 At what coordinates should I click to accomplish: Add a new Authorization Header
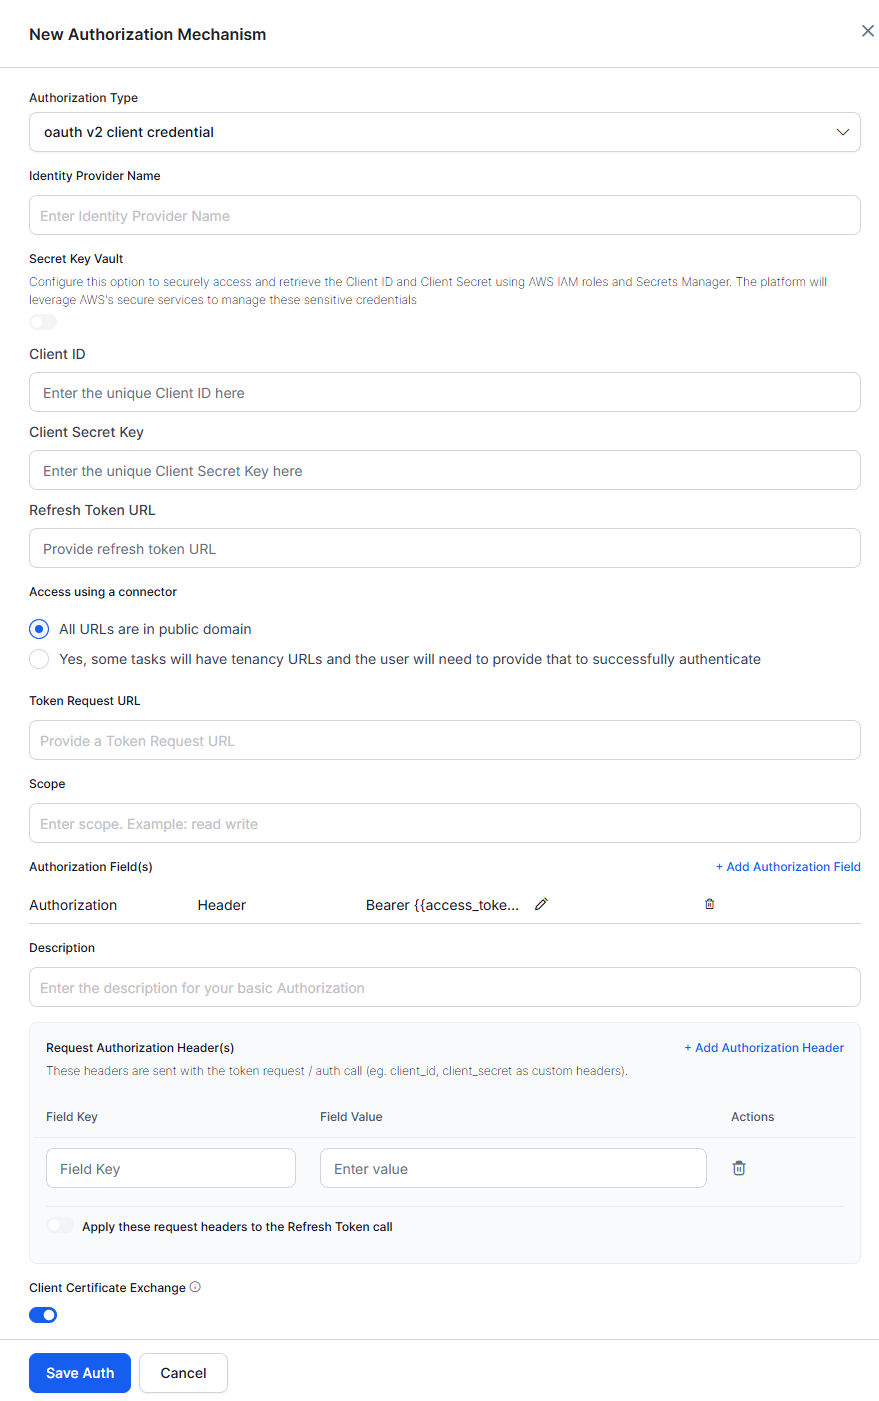coord(765,1047)
